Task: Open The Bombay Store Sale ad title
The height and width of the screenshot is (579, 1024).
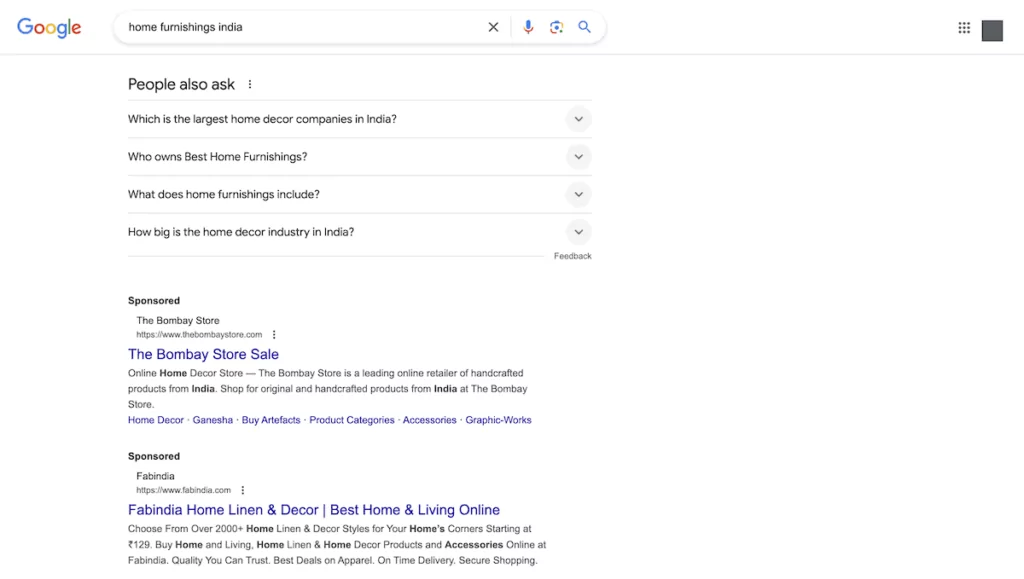Action: click(203, 354)
